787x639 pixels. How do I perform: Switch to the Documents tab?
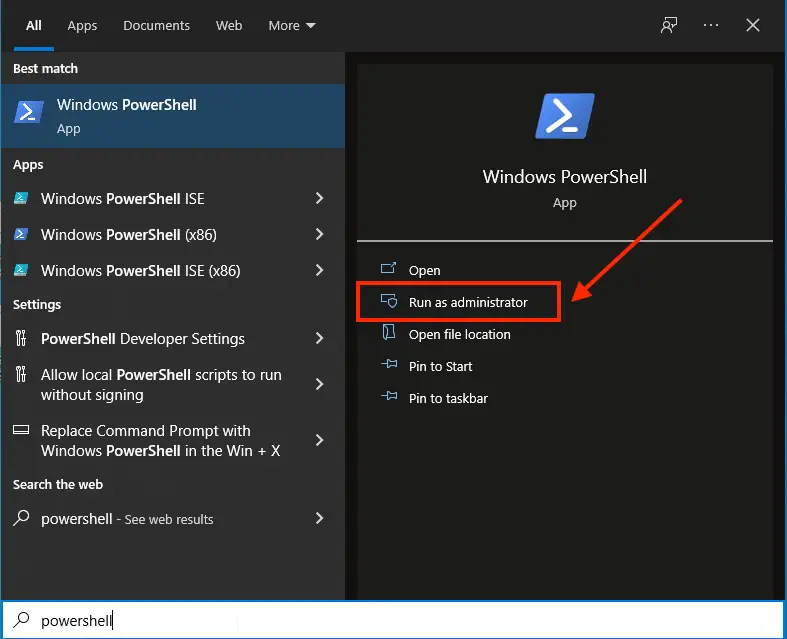156,25
